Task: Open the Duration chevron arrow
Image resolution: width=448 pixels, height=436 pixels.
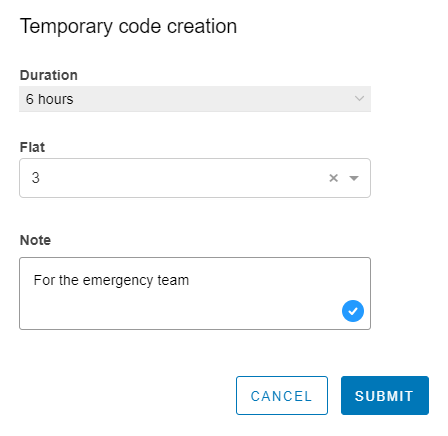Action: click(x=359, y=99)
